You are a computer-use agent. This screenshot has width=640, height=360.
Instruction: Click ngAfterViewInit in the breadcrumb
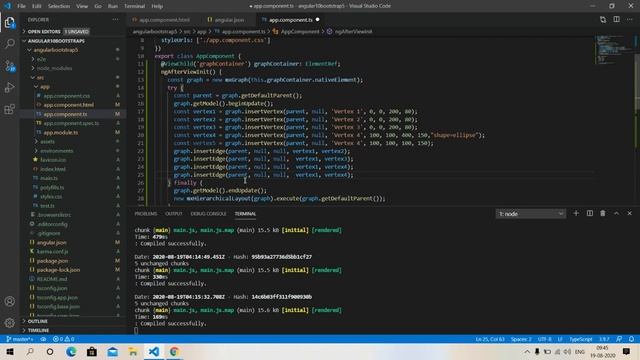[x=353, y=31]
